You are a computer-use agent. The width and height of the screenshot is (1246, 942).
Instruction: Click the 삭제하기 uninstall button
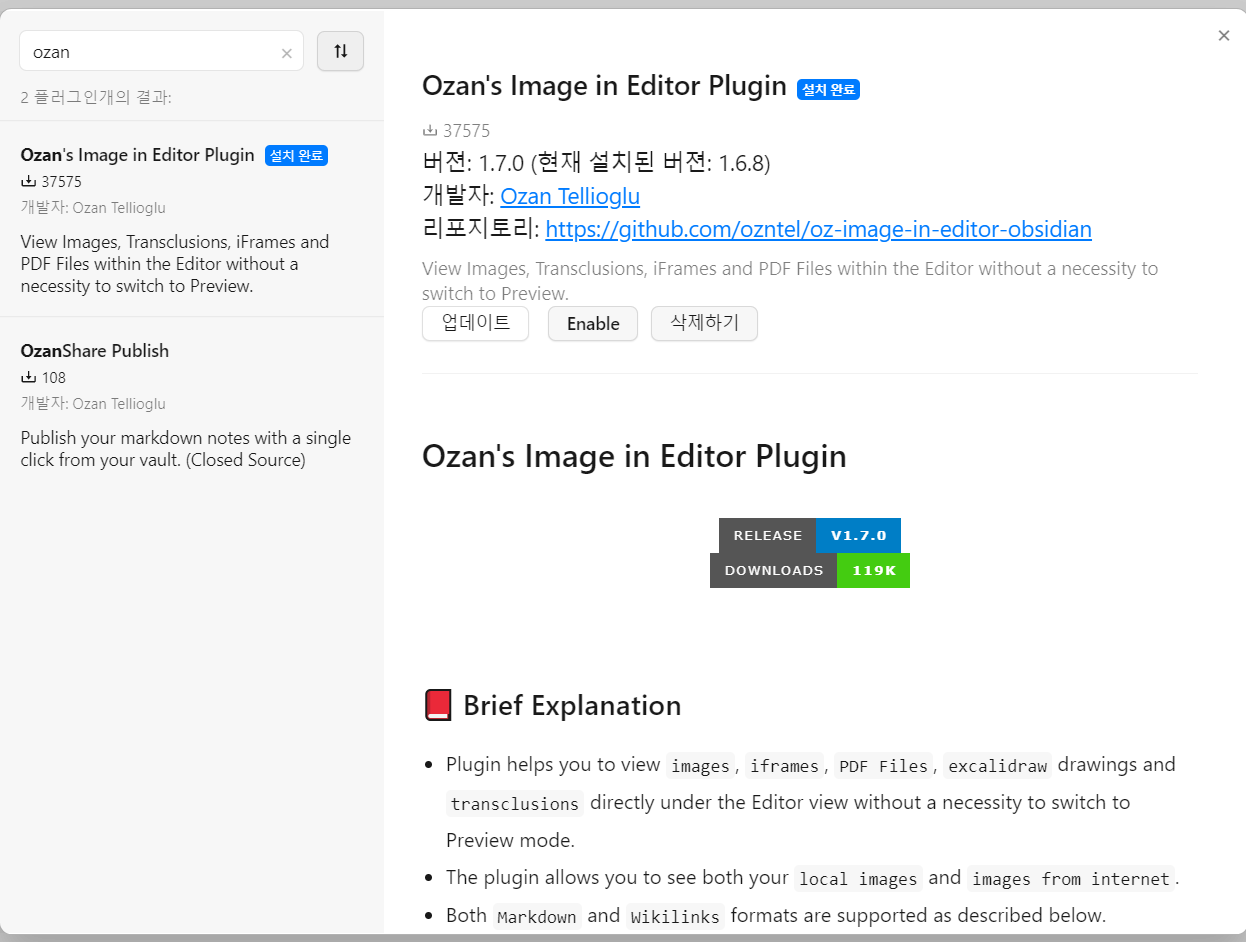coord(704,323)
